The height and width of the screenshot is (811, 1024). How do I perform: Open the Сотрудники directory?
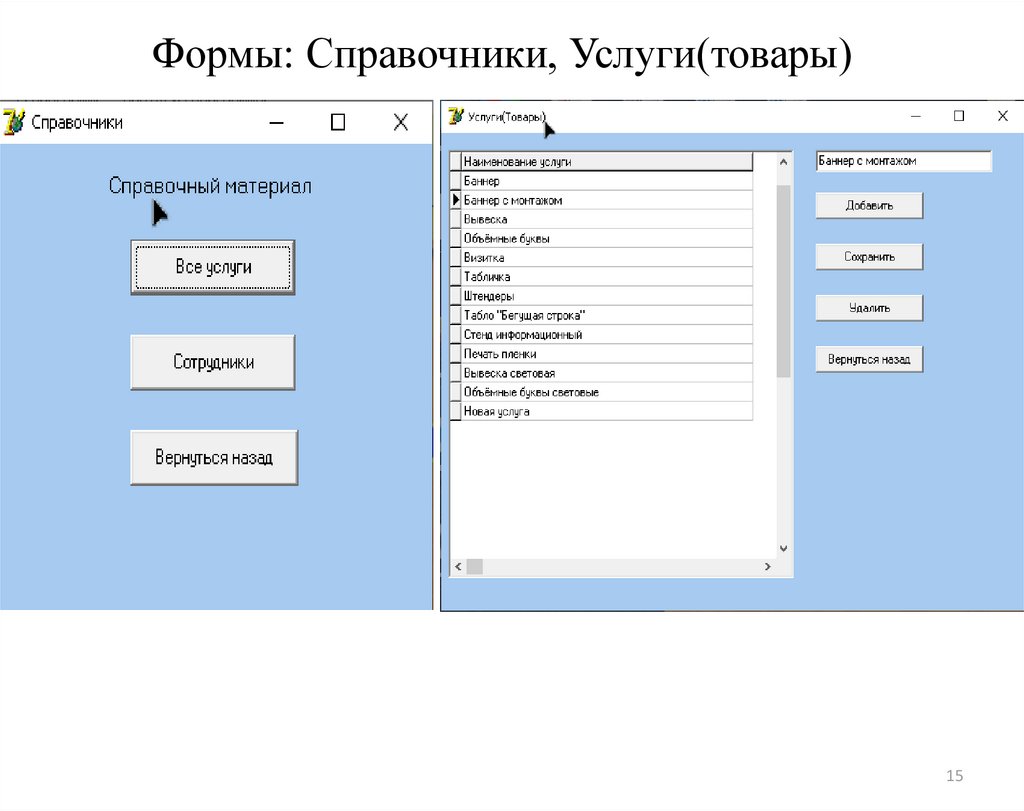(x=213, y=362)
